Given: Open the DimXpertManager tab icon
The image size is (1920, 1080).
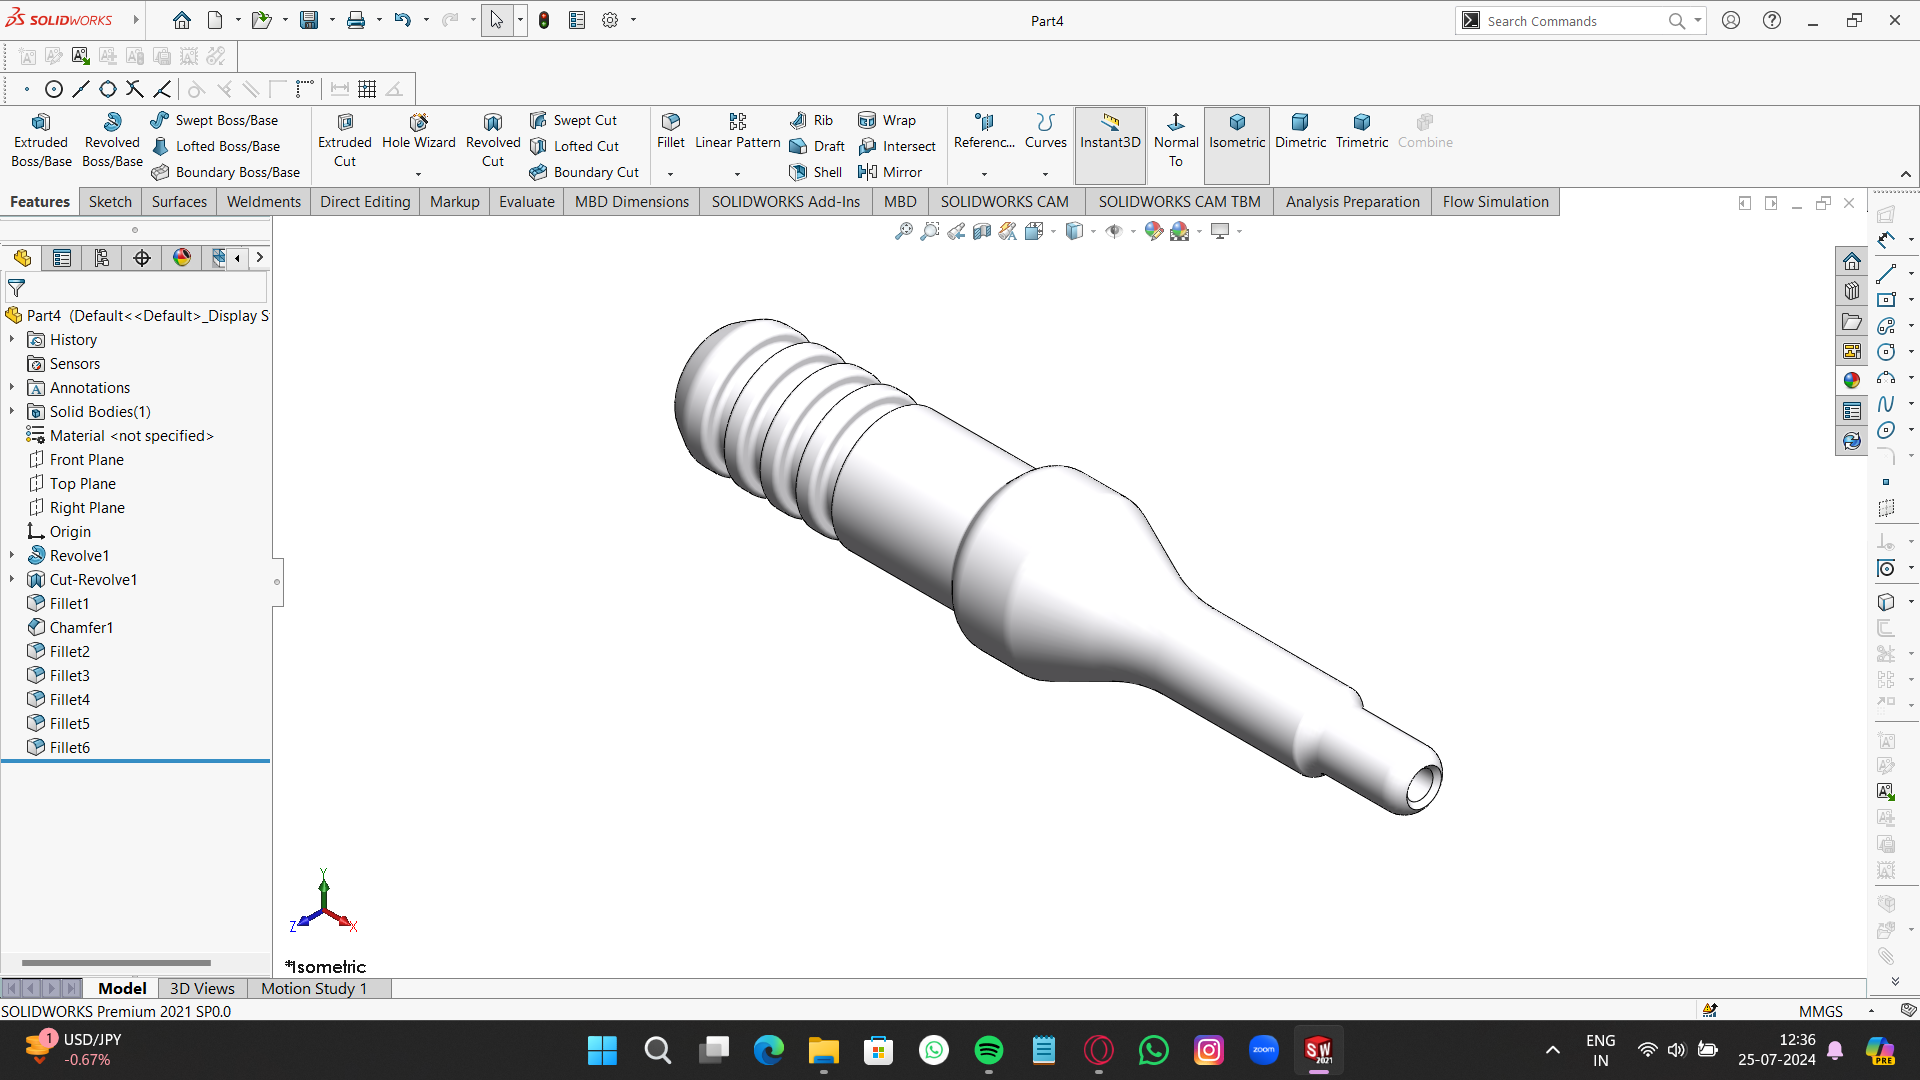Looking at the screenshot, I should coord(142,258).
